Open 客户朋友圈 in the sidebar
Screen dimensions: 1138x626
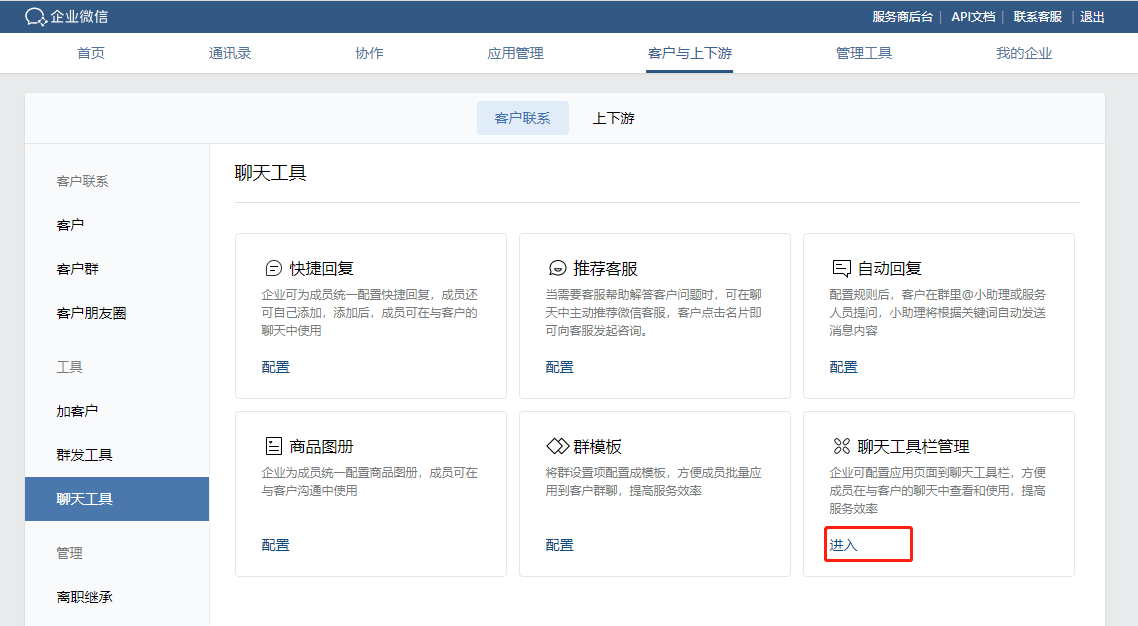point(91,313)
